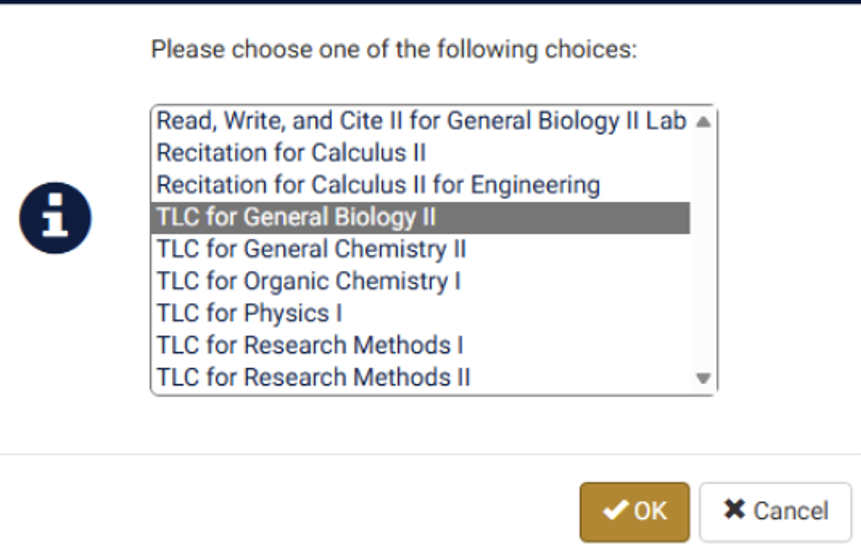Click the 'Please choose one' prompt text
Viewport: 861px width, 549px height.
click(x=393, y=49)
